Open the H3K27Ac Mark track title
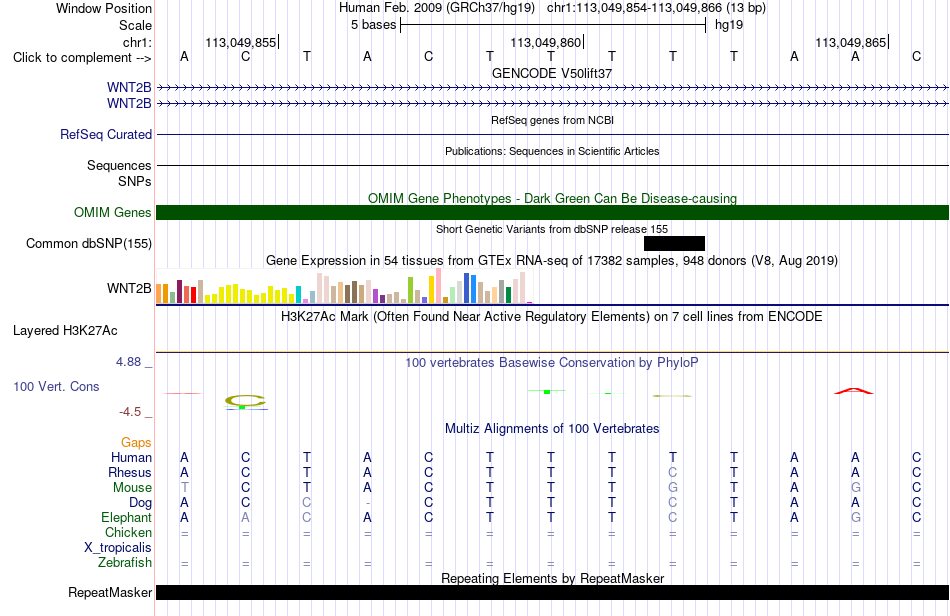Viewport: 950px width, 616px height. tap(552, 317)
